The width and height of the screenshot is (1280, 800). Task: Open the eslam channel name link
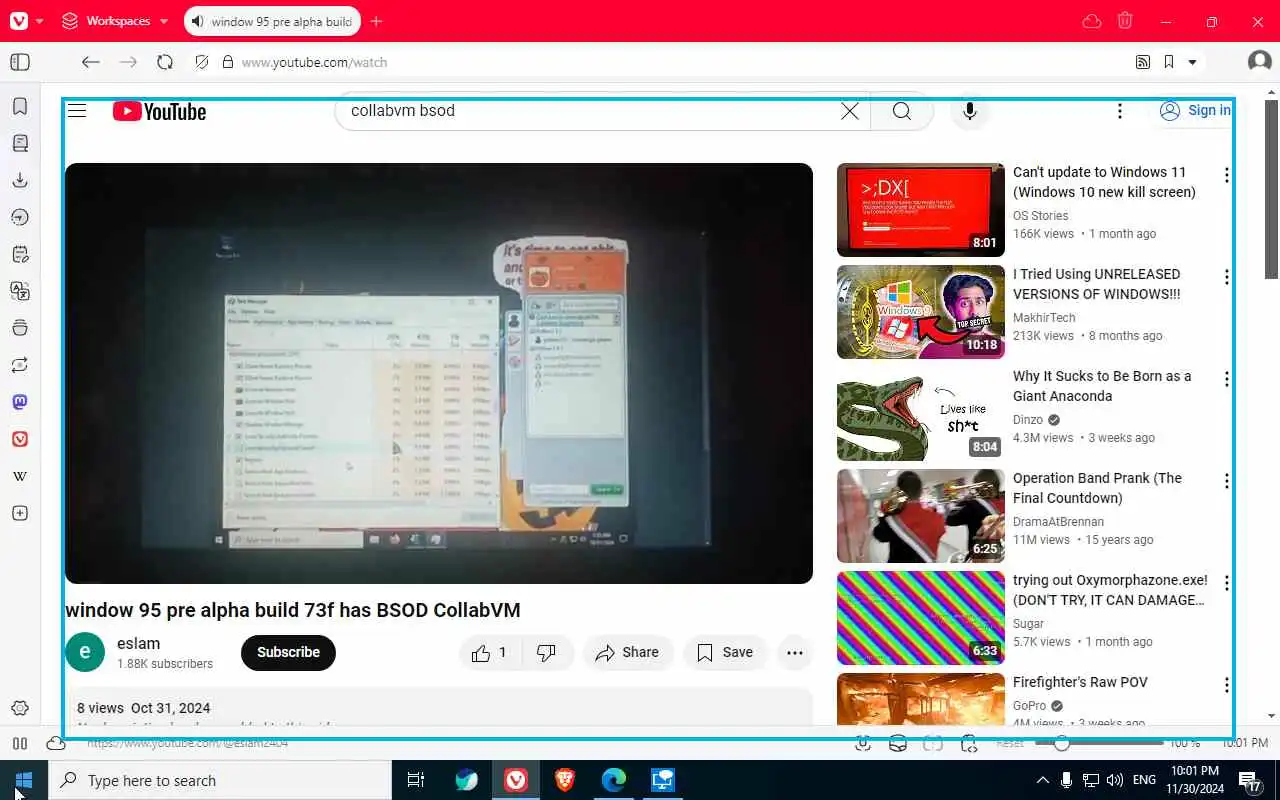pyautogui.click(x=138, y=643)
